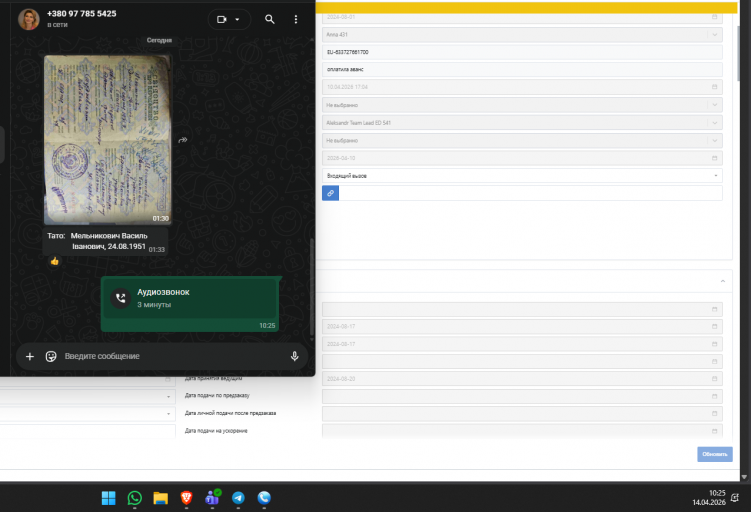Forward the photo message using arrow icon
The width and height of the screenshot is (751, 512).
[182, 140]
